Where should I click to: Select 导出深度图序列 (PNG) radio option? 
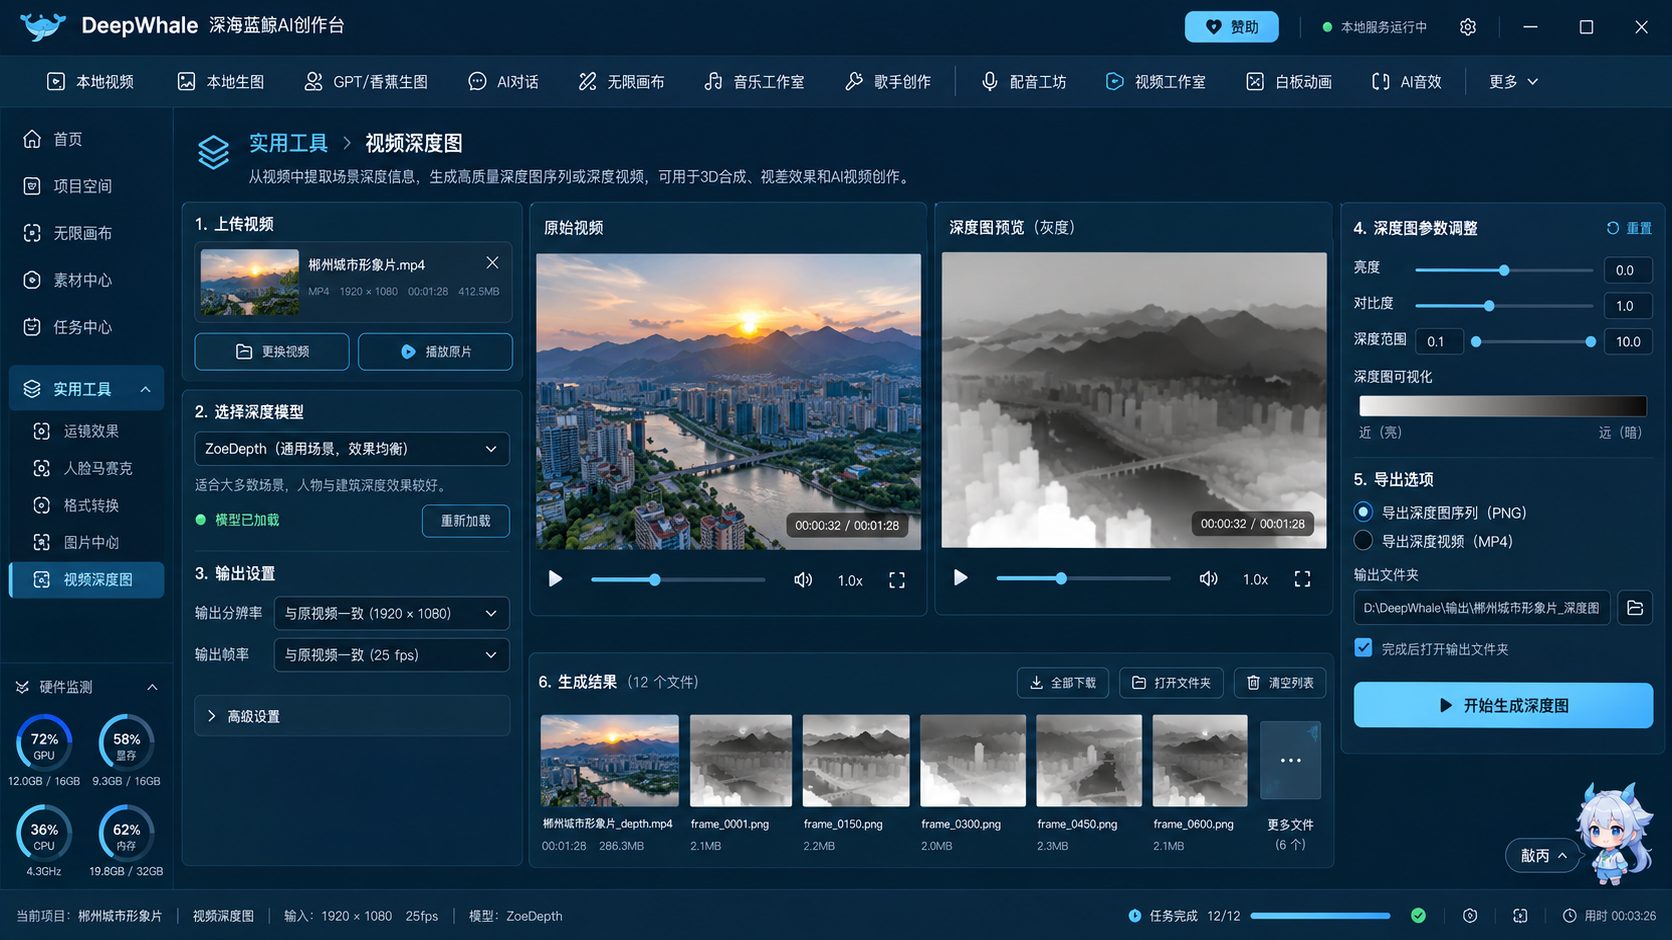pos(1363,512)
